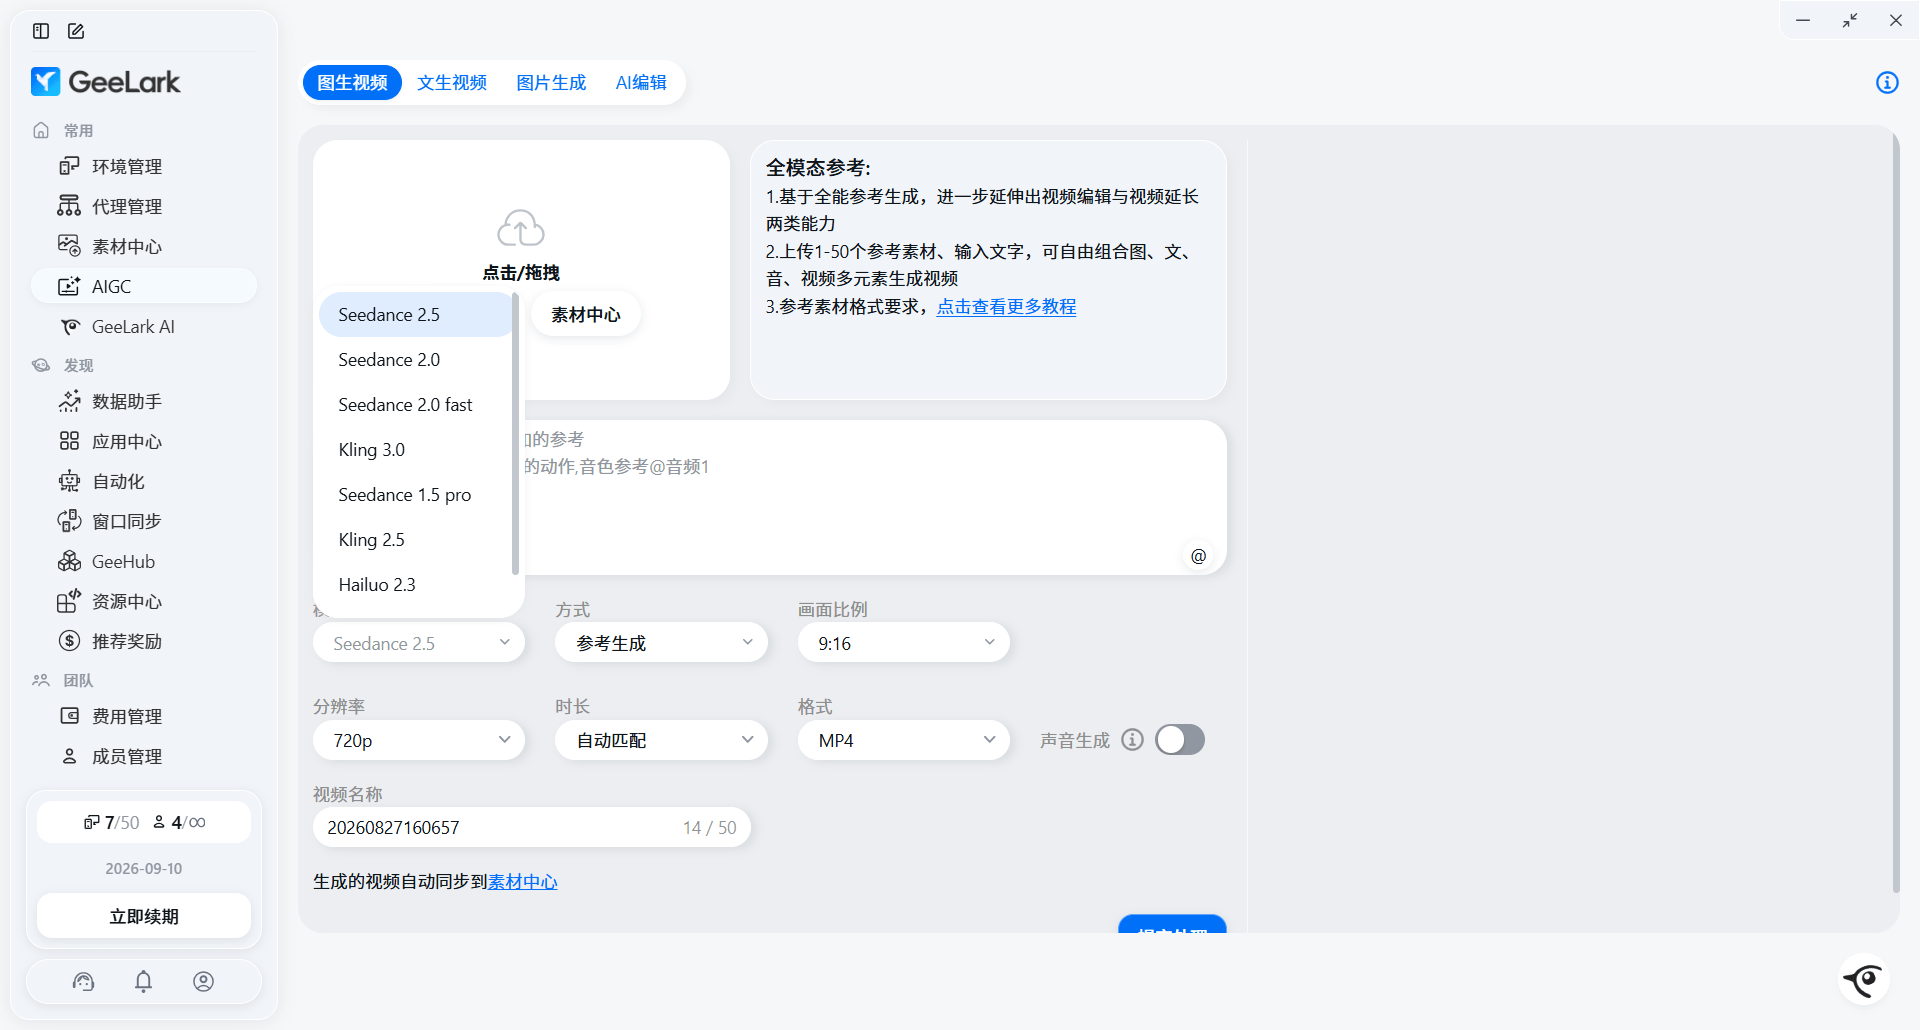Open the user account profile icon

[204, 981]
